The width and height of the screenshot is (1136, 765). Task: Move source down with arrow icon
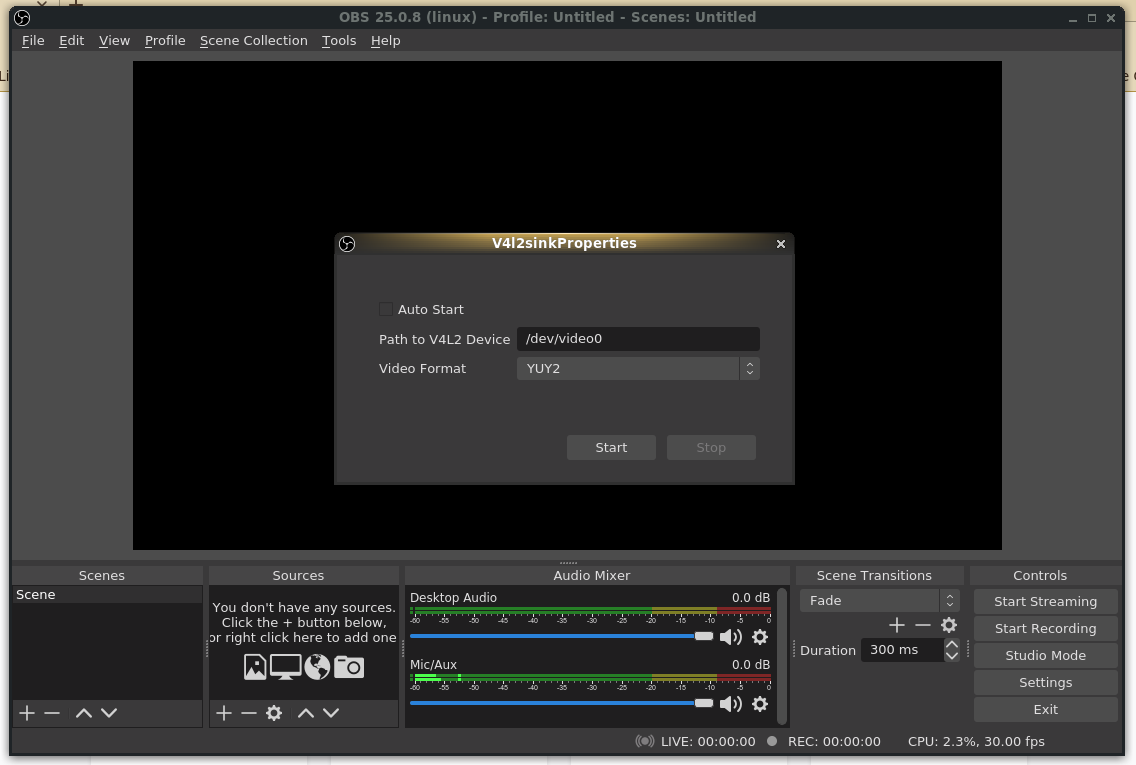(331, 713)
